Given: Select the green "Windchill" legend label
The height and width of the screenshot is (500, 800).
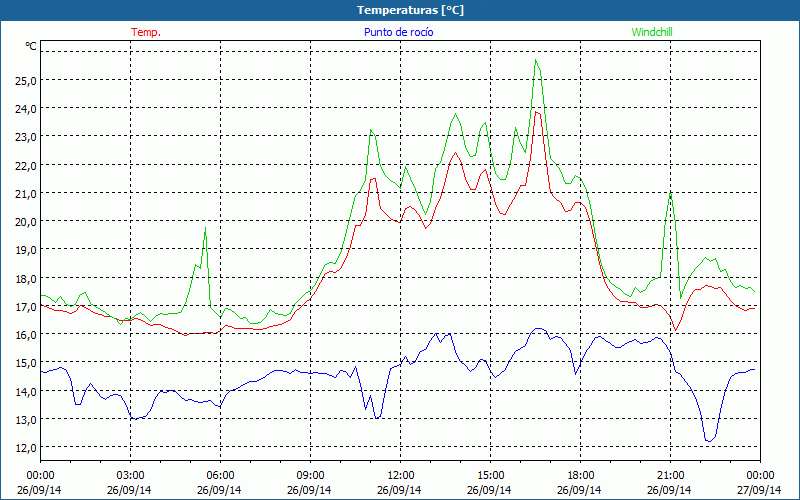Looking at the screenshot, I should pos(652,32).
